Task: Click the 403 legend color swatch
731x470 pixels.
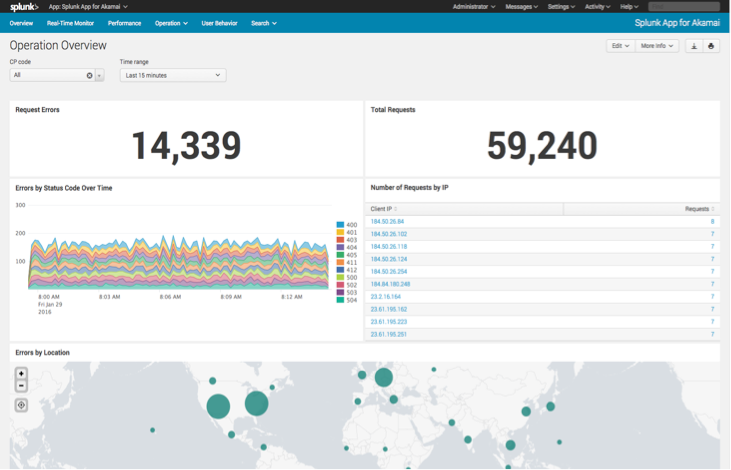Action: (340, 240)
